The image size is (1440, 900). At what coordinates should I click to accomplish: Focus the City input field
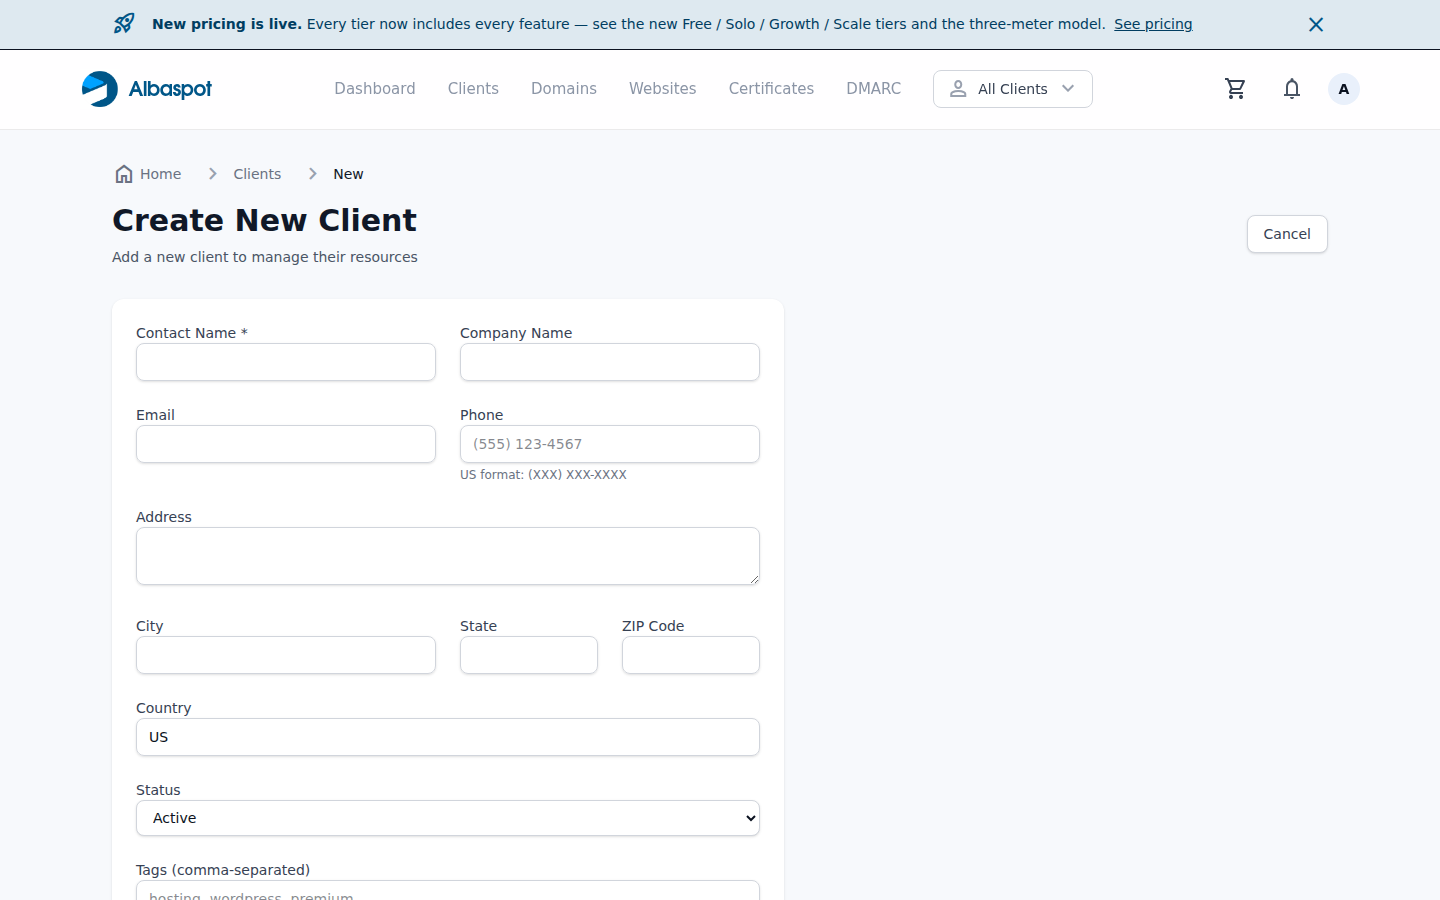pos(286,655)
